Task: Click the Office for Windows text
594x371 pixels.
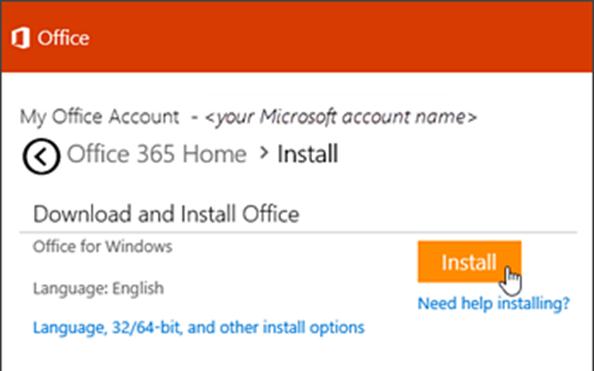Action: coord(103,247)
